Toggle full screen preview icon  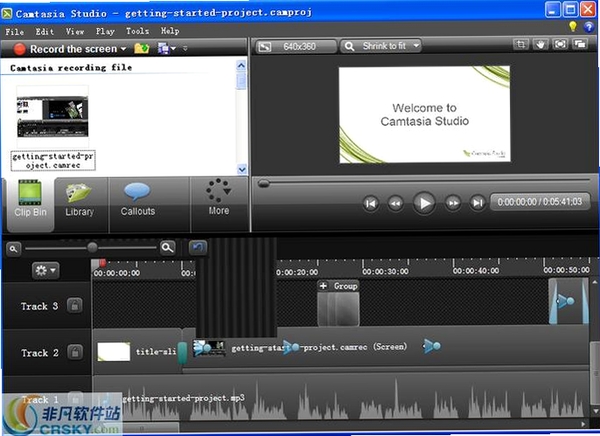pos(560,44)
